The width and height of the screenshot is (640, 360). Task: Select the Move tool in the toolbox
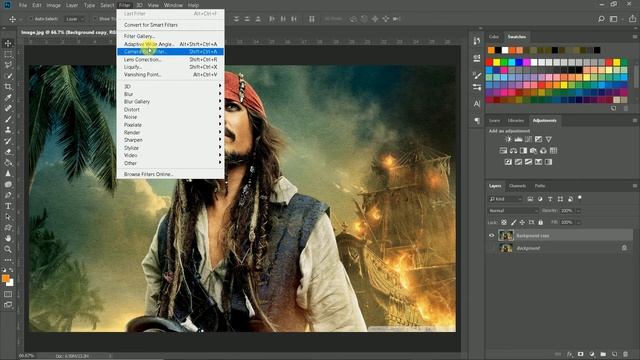click(8, 43)
